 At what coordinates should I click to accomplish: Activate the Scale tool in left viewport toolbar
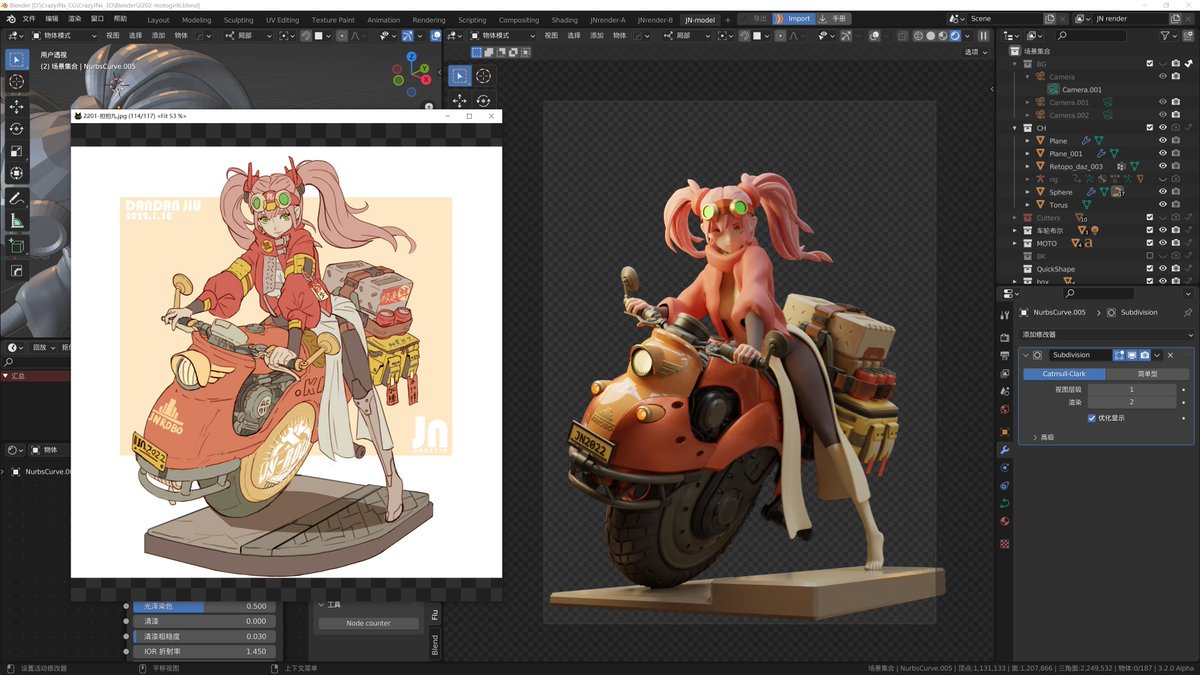click(16, 151)
